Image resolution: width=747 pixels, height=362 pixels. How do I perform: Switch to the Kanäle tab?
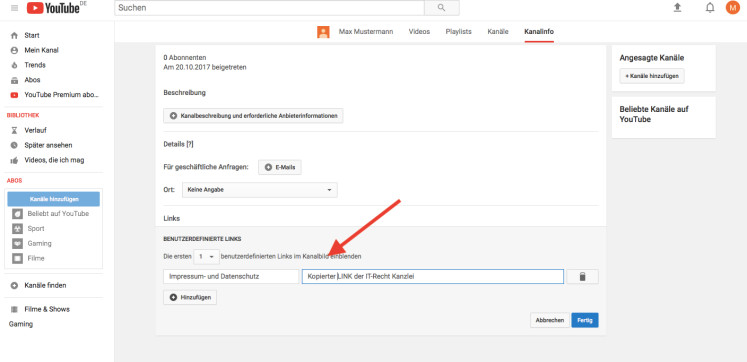(498, 31)
